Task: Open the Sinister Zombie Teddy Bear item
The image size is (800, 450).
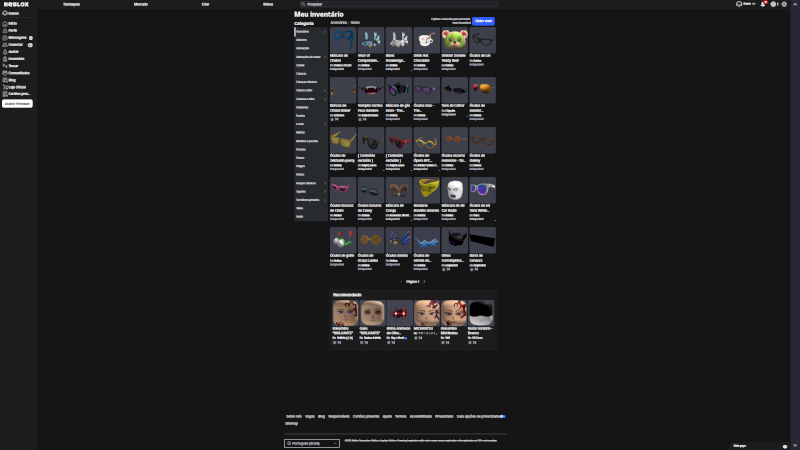Action: point(454,41)
